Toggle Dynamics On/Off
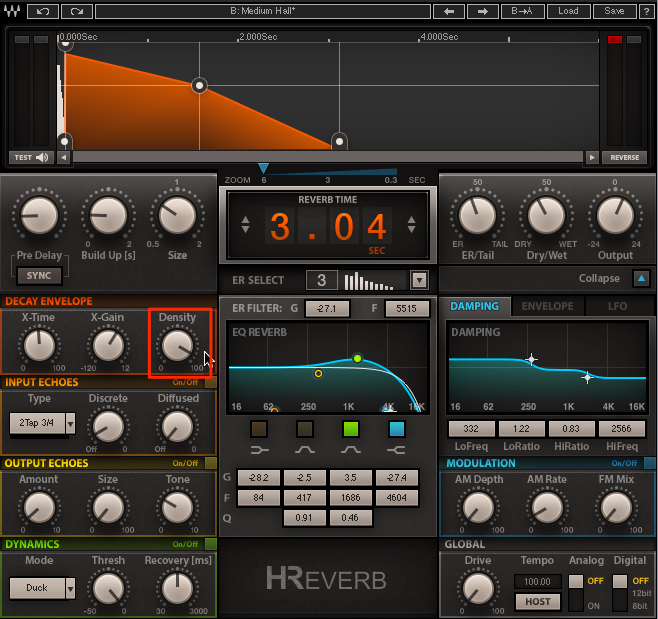This screenshot has width=658, height=619. tap(211, 544)
